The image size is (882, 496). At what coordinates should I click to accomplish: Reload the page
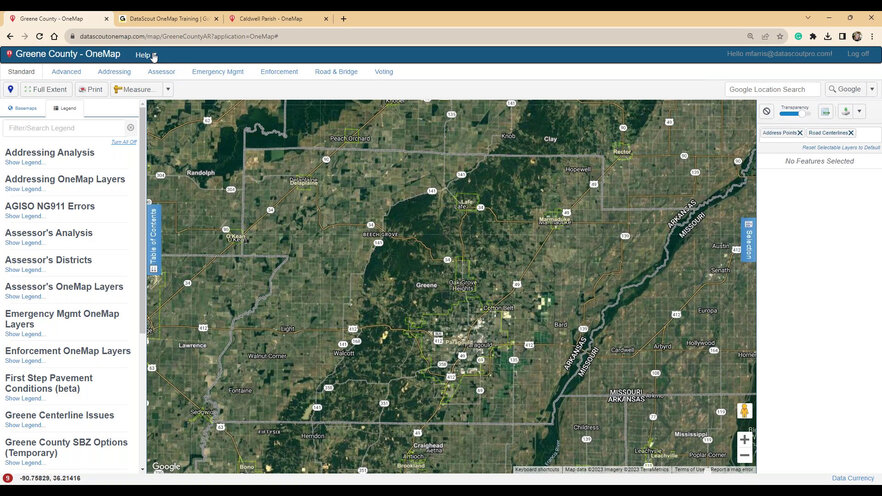pos(39,36)
